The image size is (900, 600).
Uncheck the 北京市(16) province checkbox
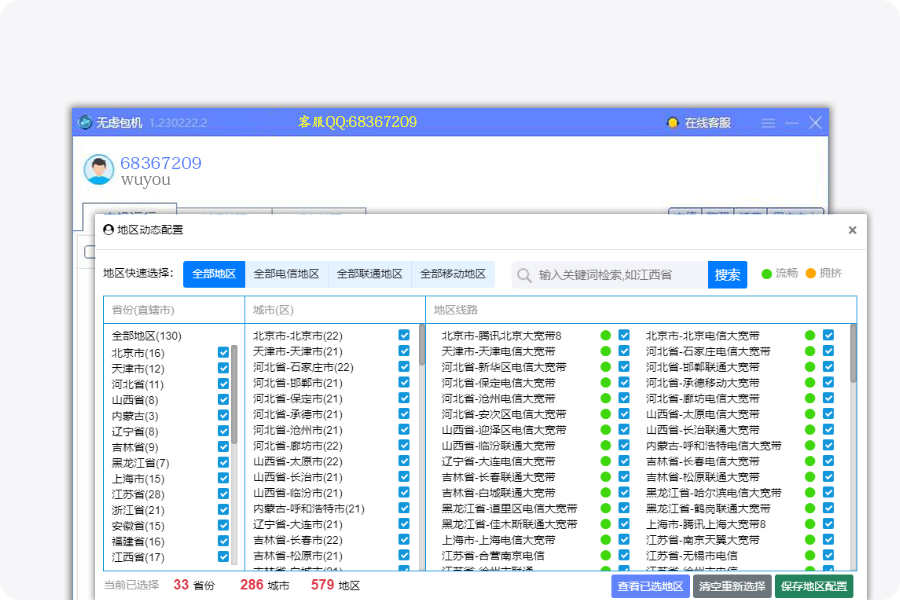(x=223, y=353)
